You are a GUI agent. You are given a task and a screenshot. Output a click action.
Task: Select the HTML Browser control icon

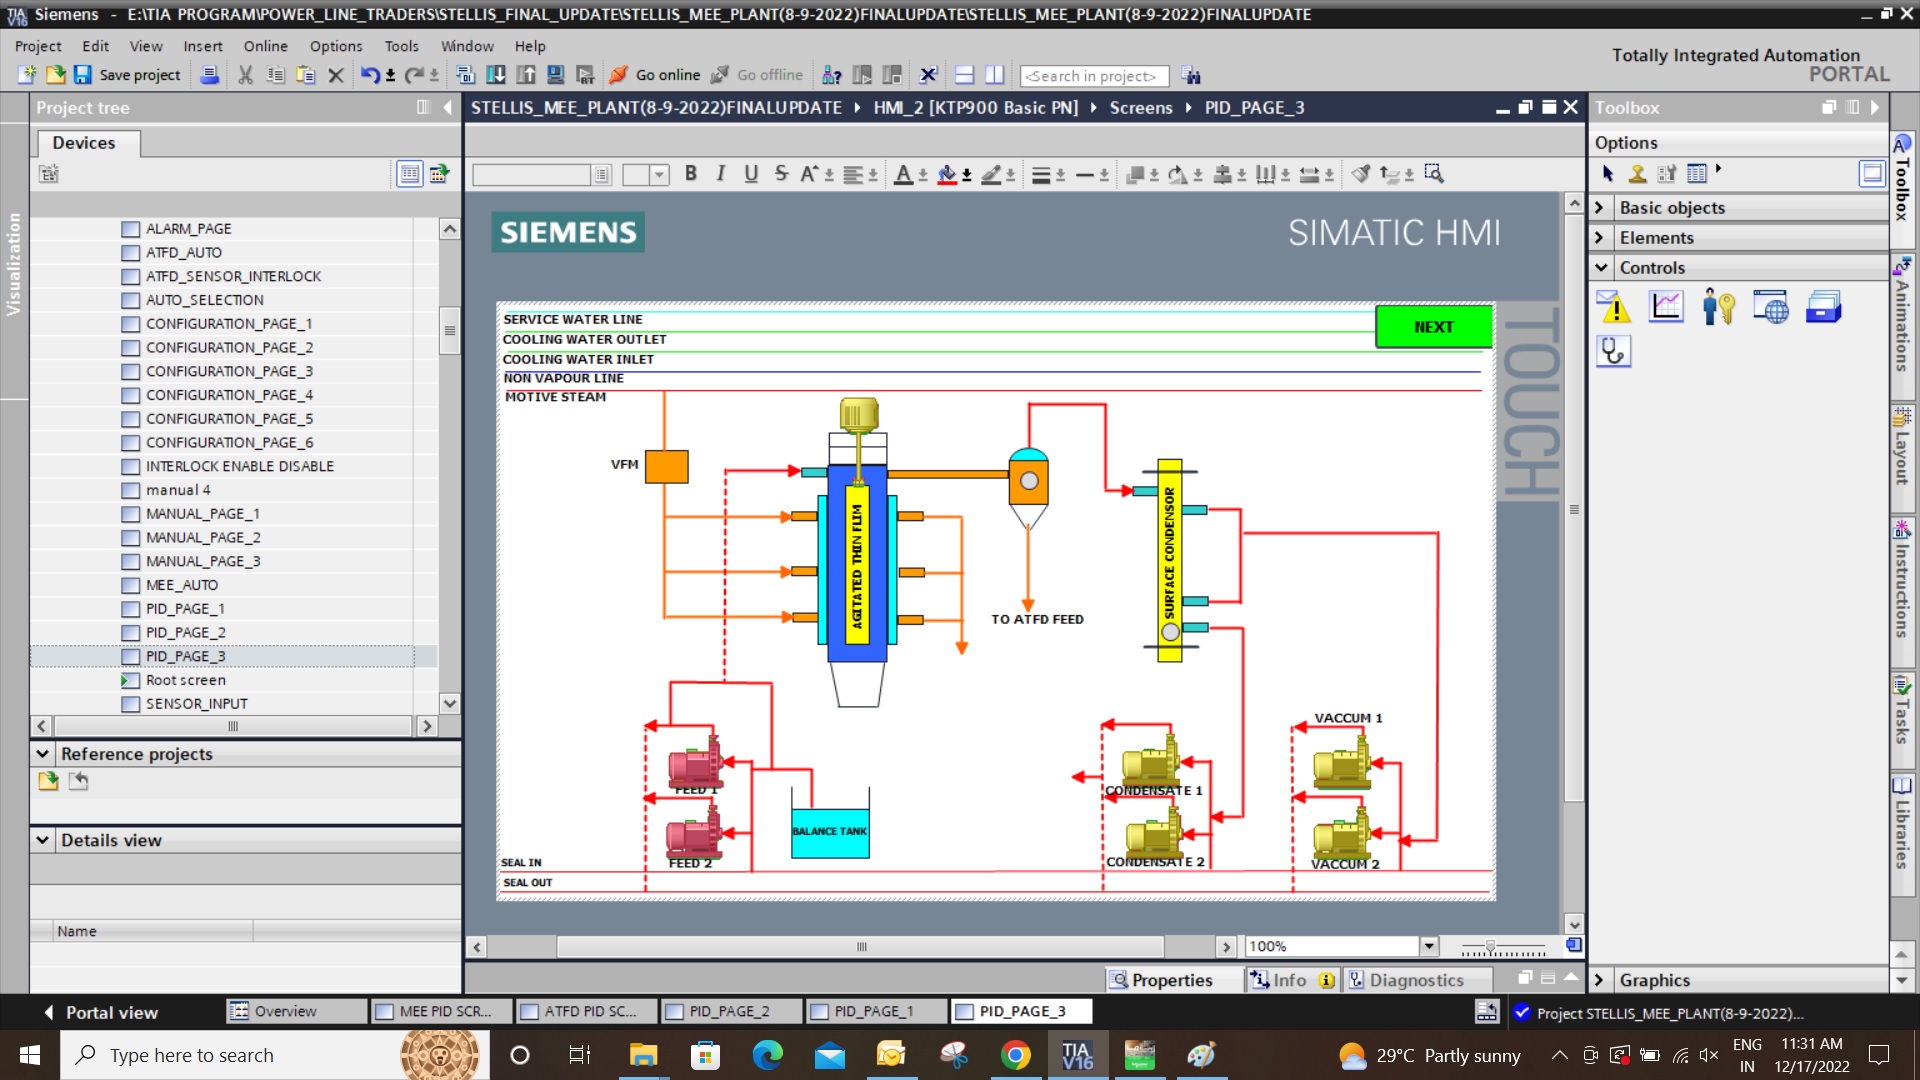[x=1770, y=307]
